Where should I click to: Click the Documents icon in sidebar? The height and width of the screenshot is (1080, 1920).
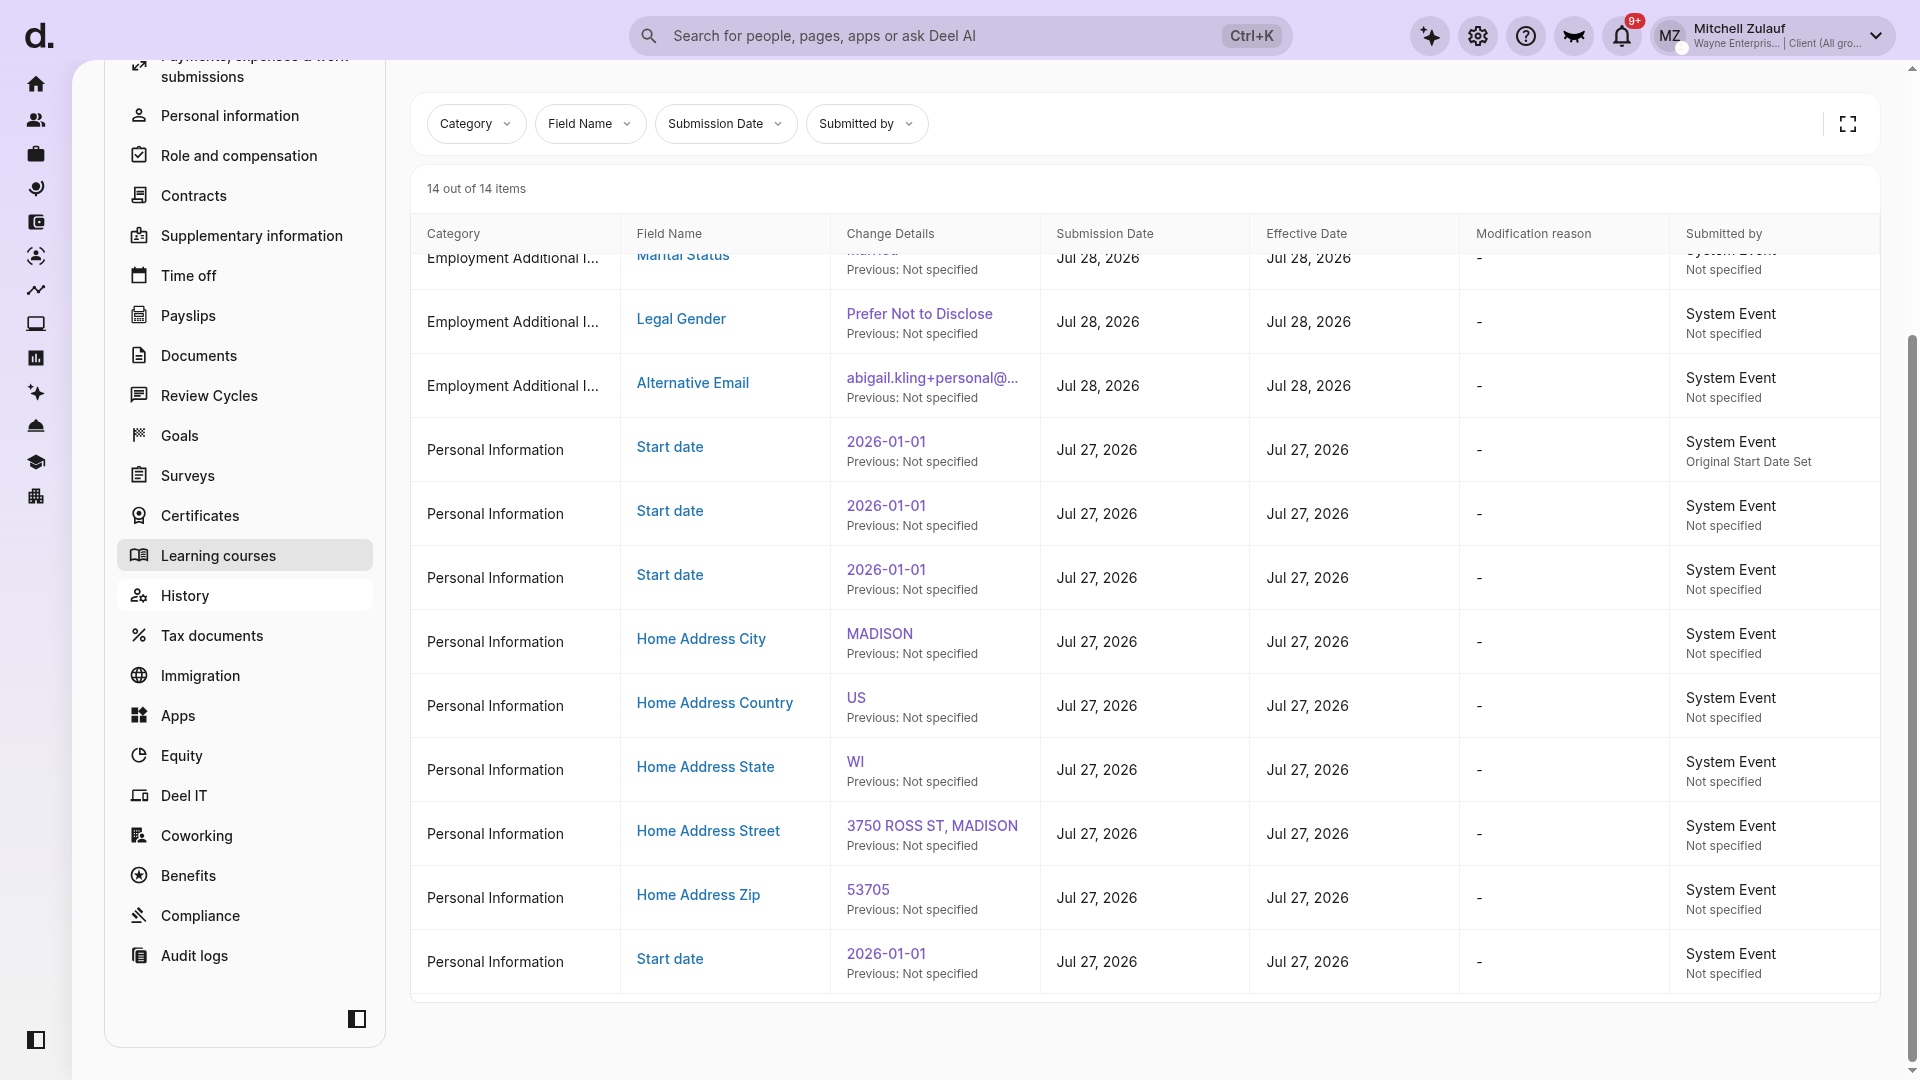coord(139,356)
